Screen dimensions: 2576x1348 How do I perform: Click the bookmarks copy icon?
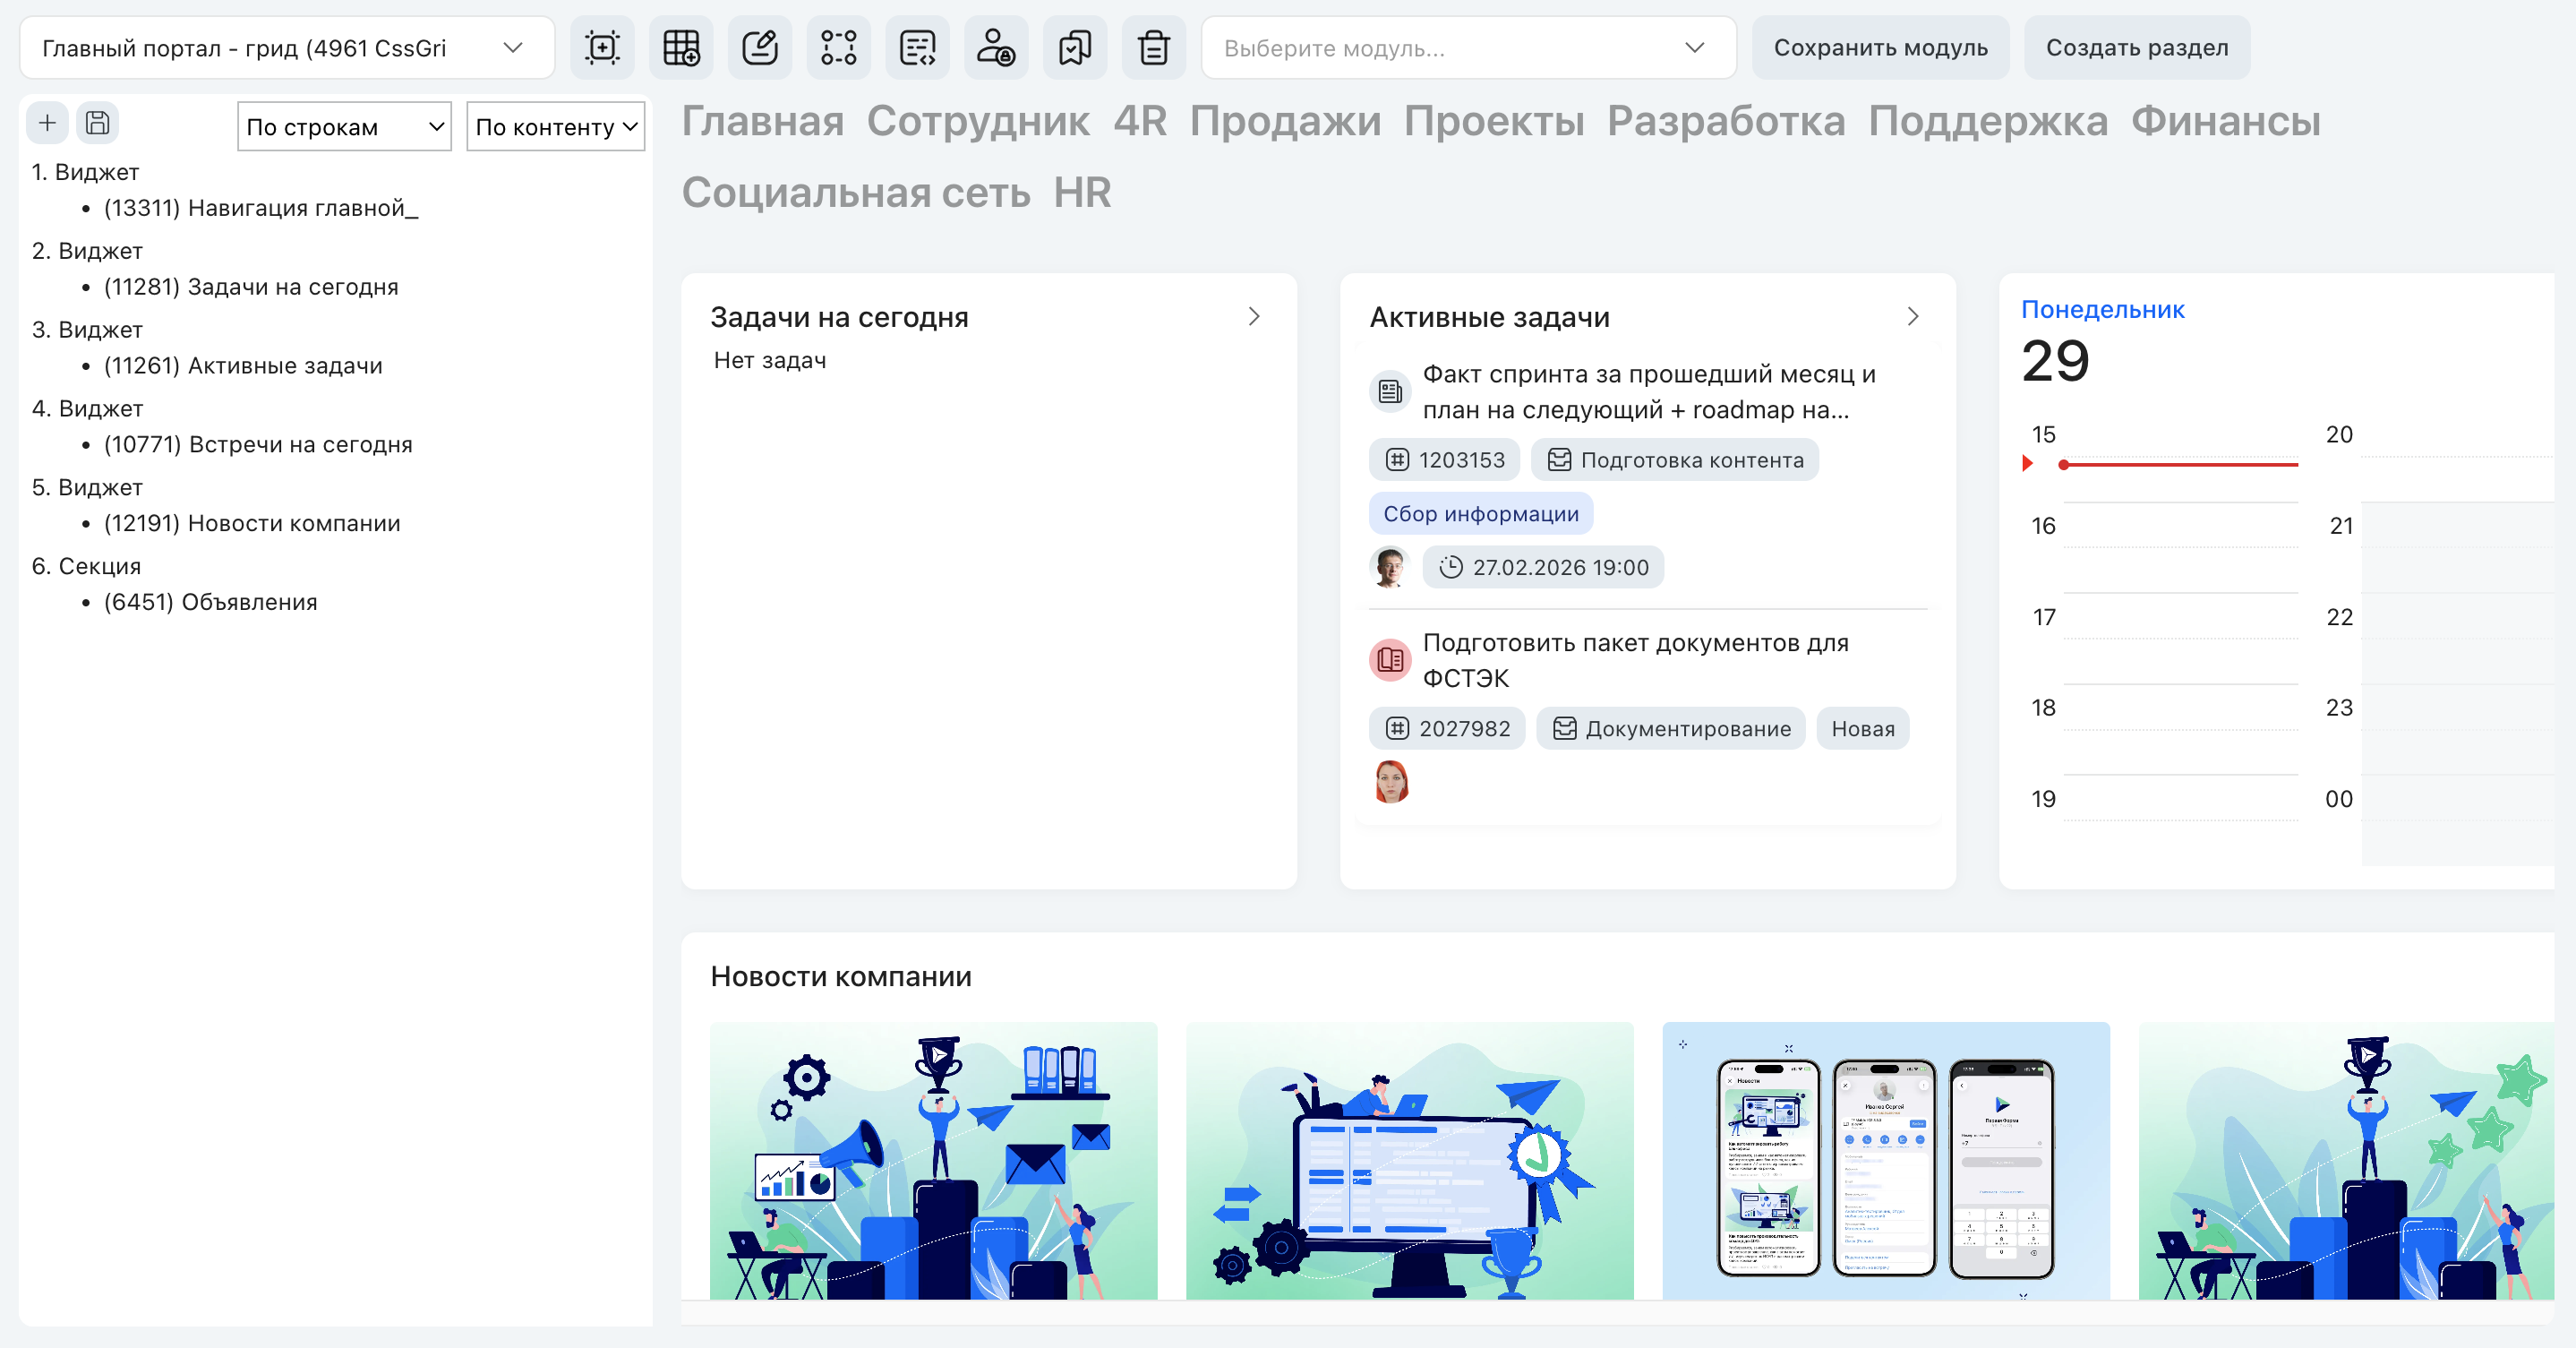1075,47
